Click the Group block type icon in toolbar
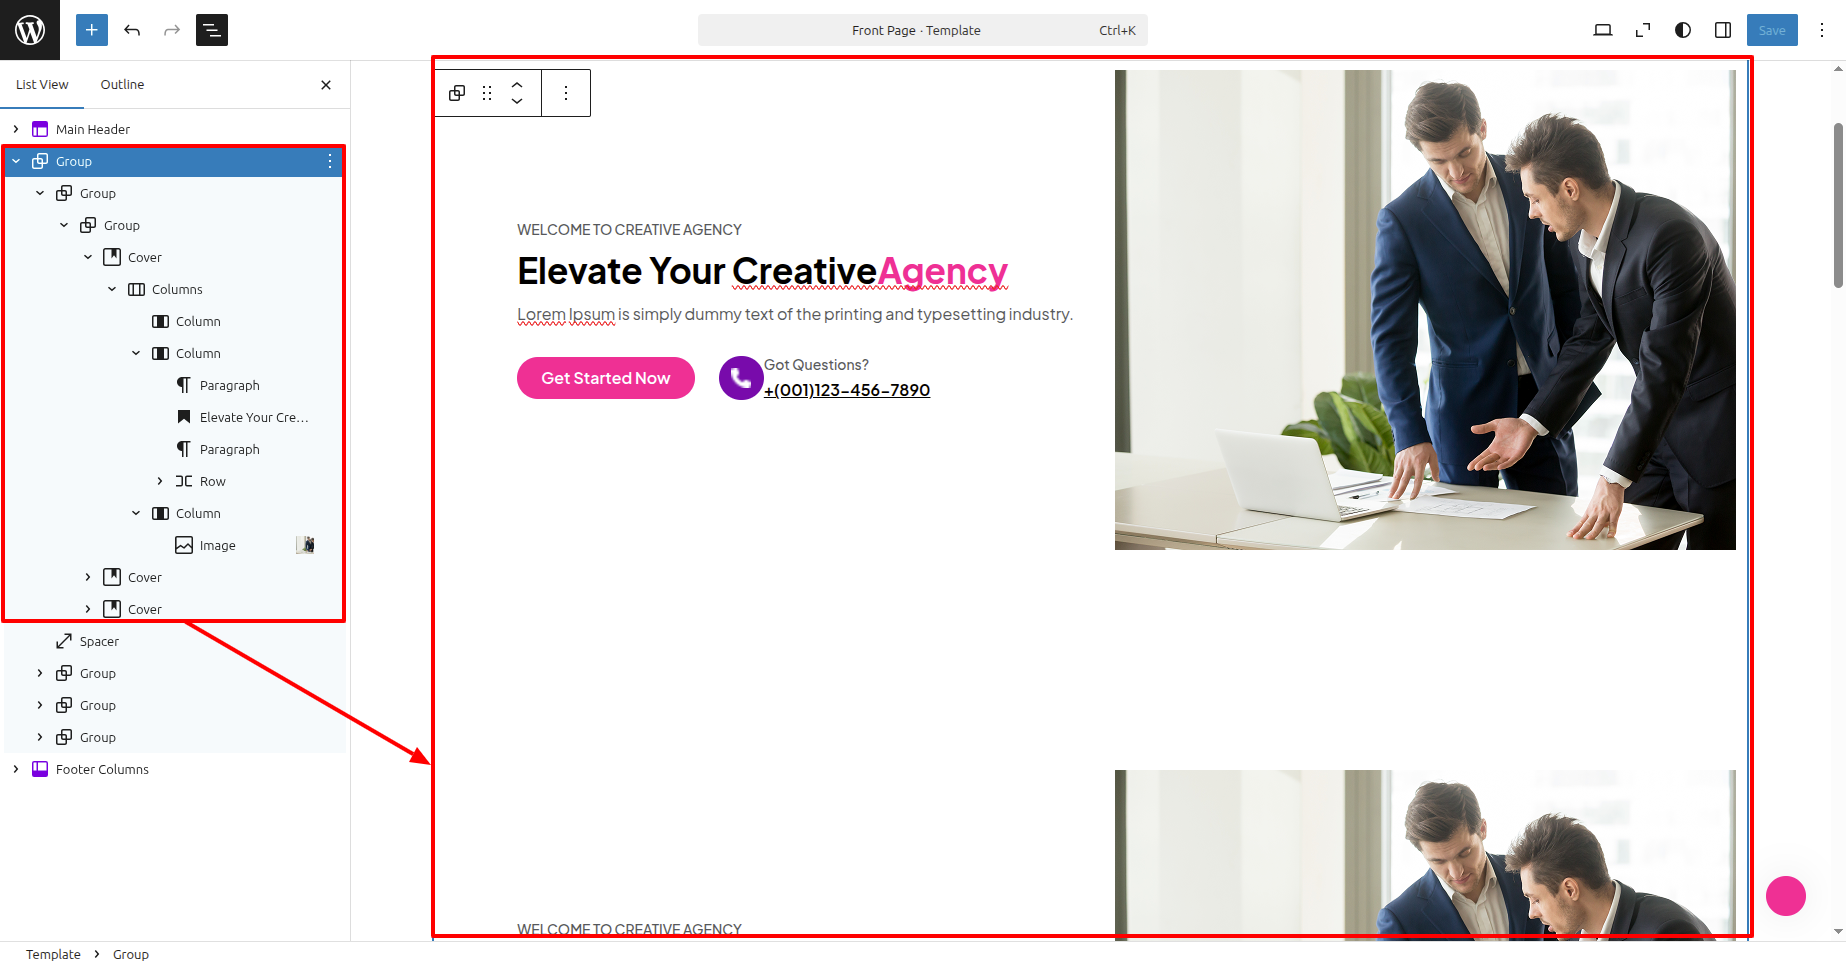 [x=457, y=93]
